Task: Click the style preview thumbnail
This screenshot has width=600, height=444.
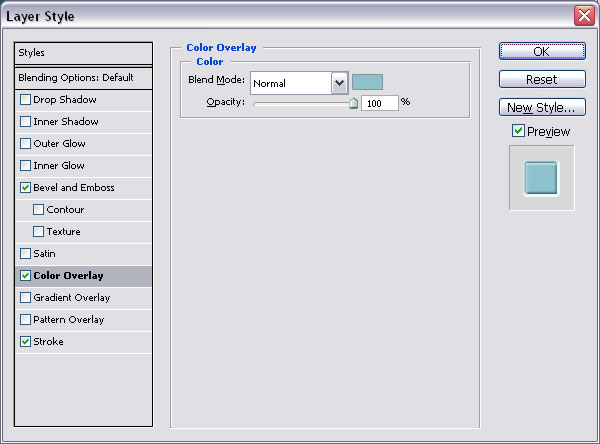Action: pos(541,178)
